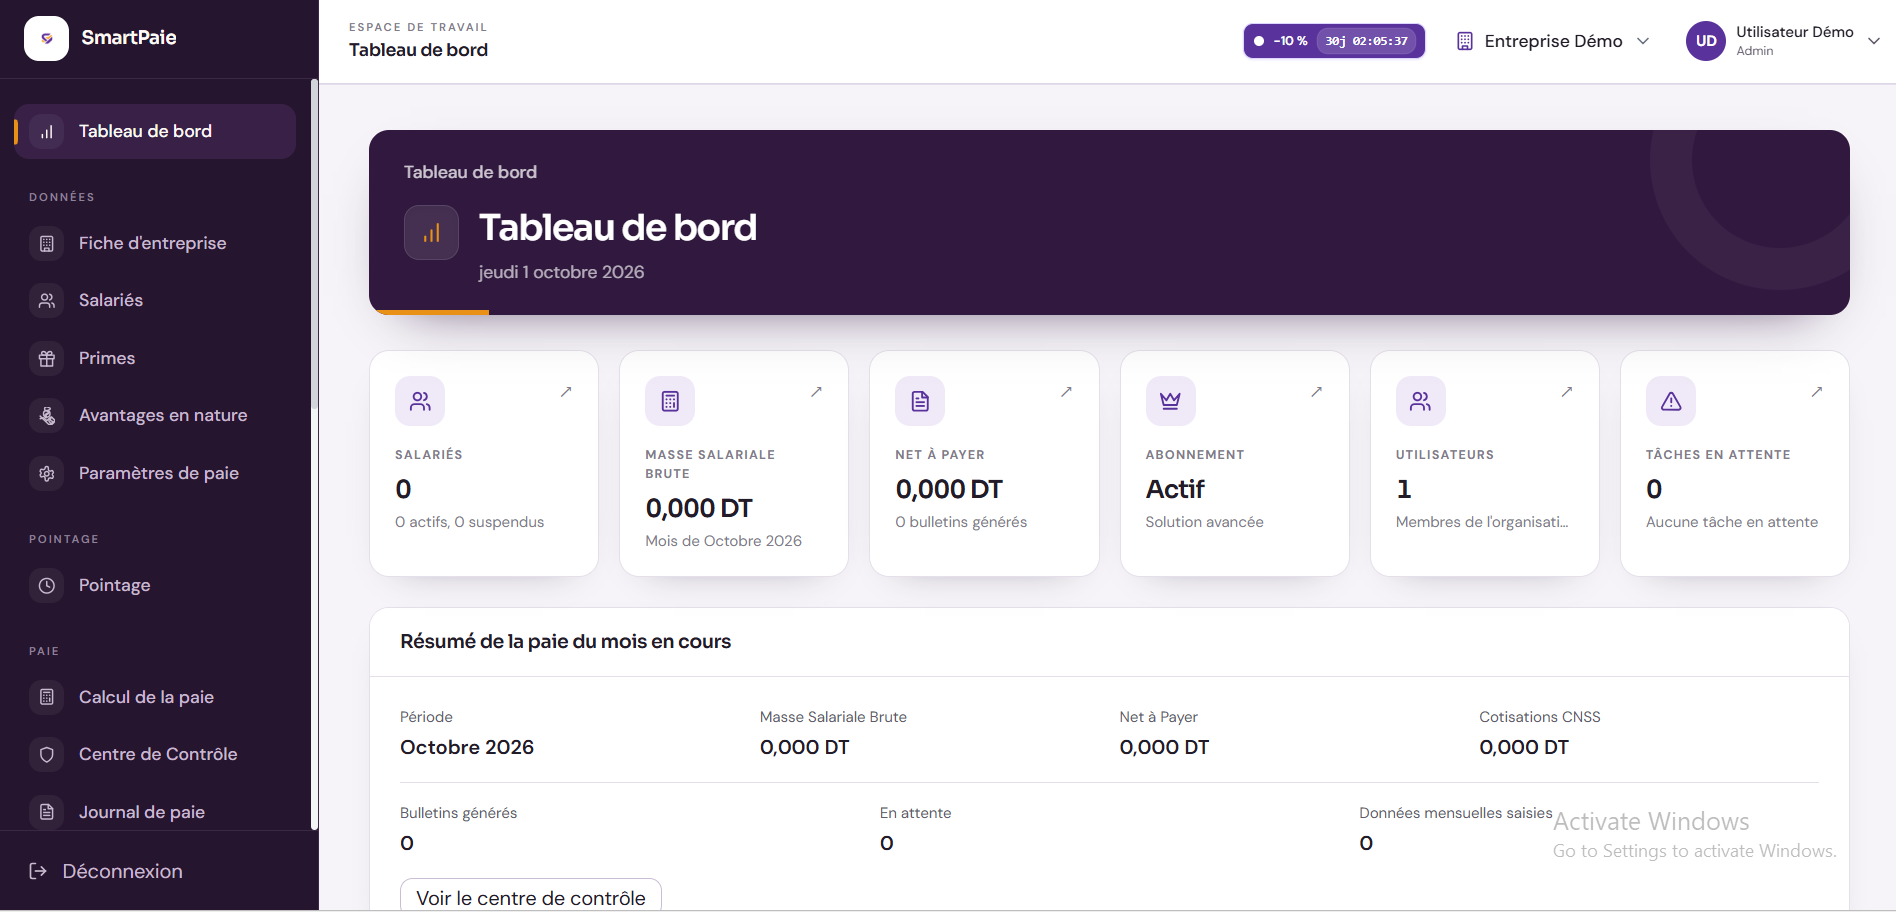Open the Net à payer card arrow
1896x912 pixels.
(1066, 392)
